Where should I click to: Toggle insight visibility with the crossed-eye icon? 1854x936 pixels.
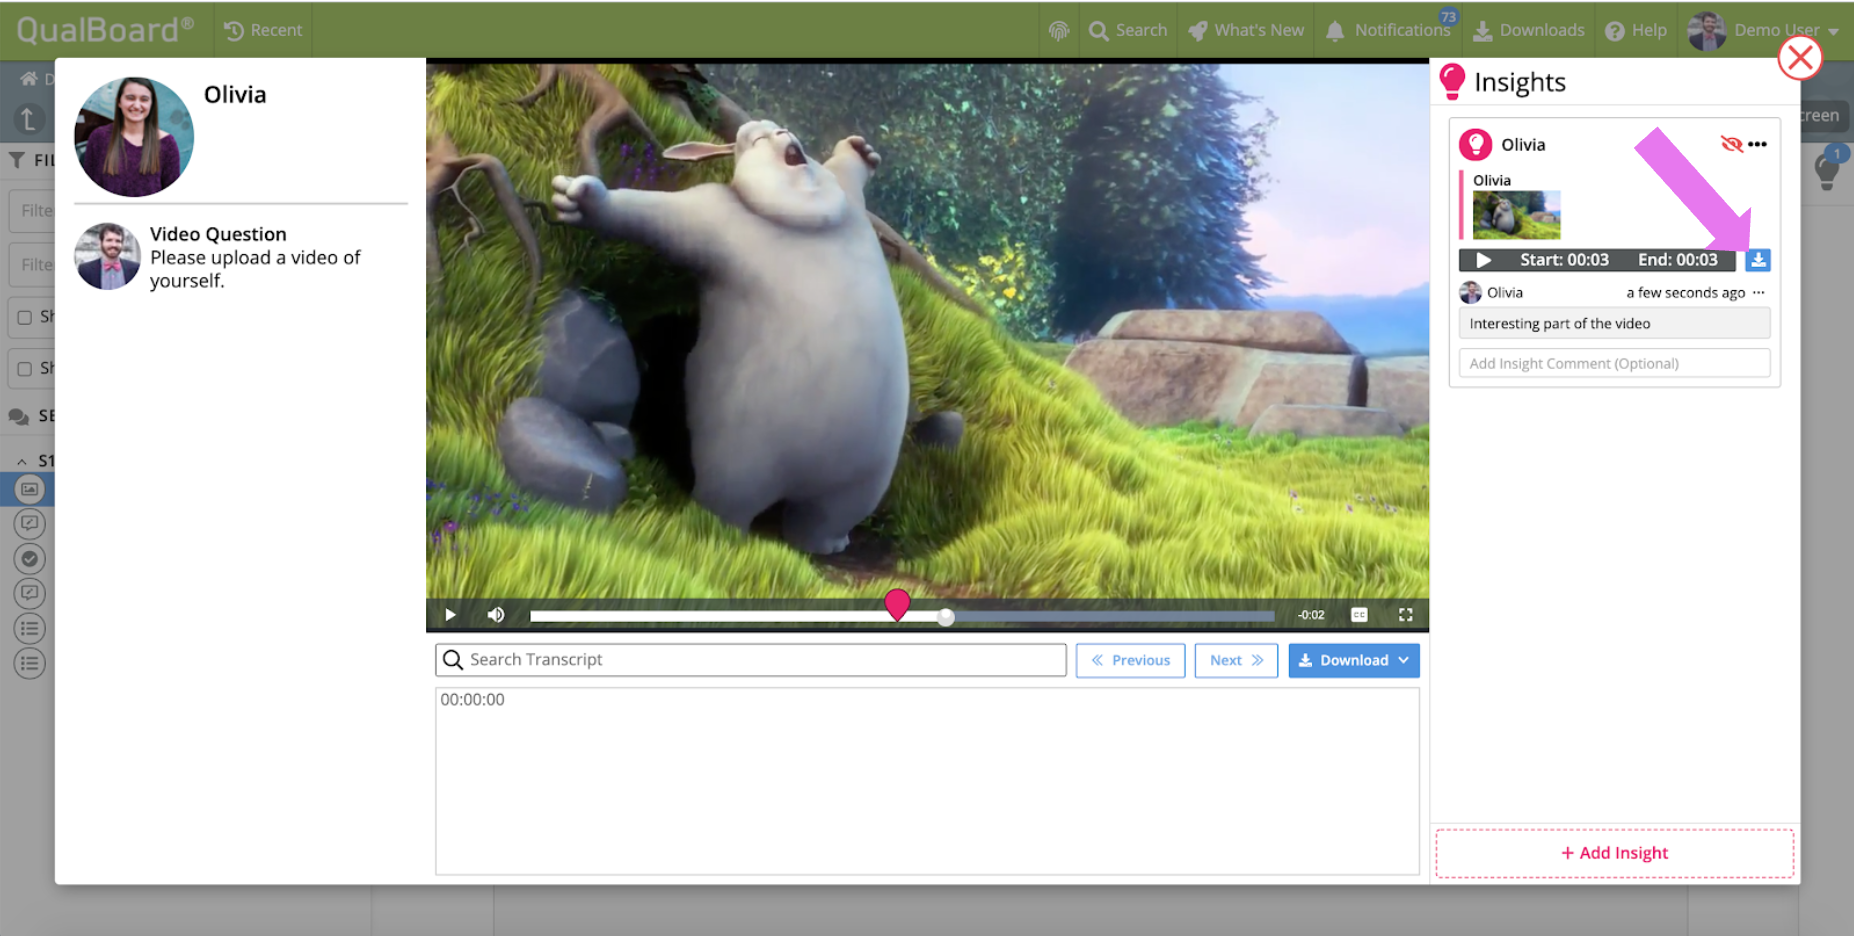(1731, 144)
